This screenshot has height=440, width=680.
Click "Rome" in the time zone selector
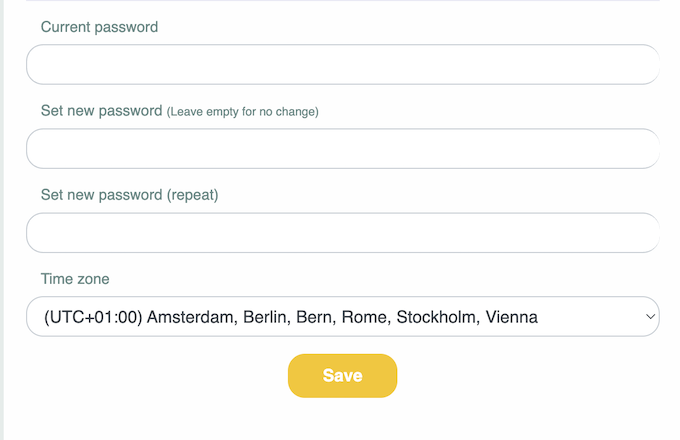[364, 318]
